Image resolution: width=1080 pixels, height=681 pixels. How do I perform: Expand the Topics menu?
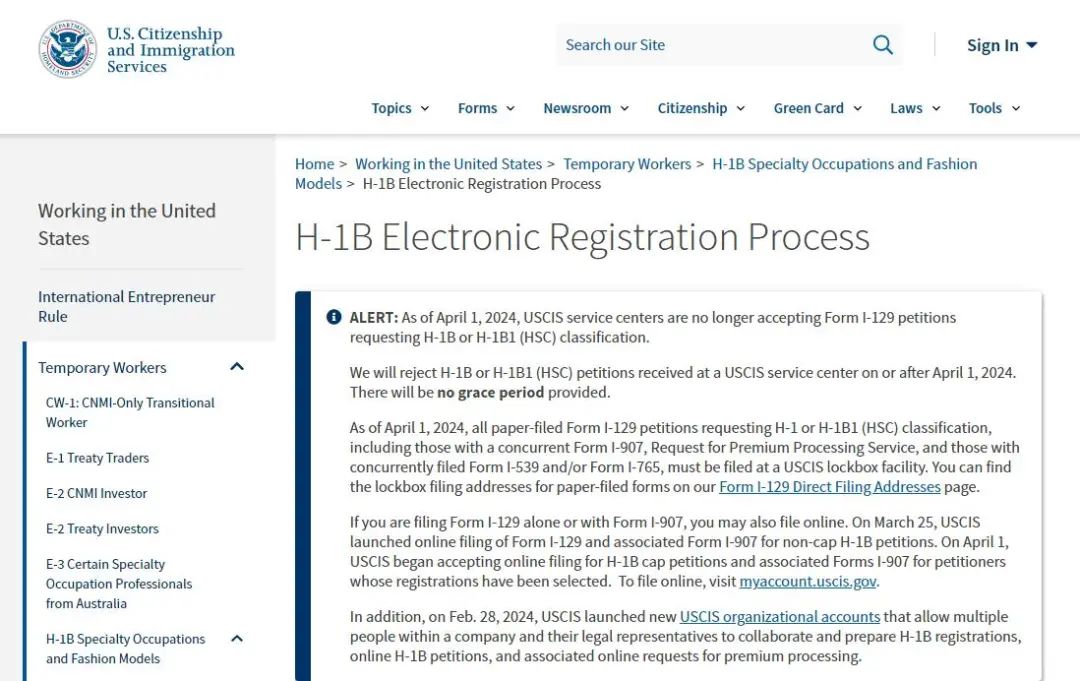tap(400, 108)
